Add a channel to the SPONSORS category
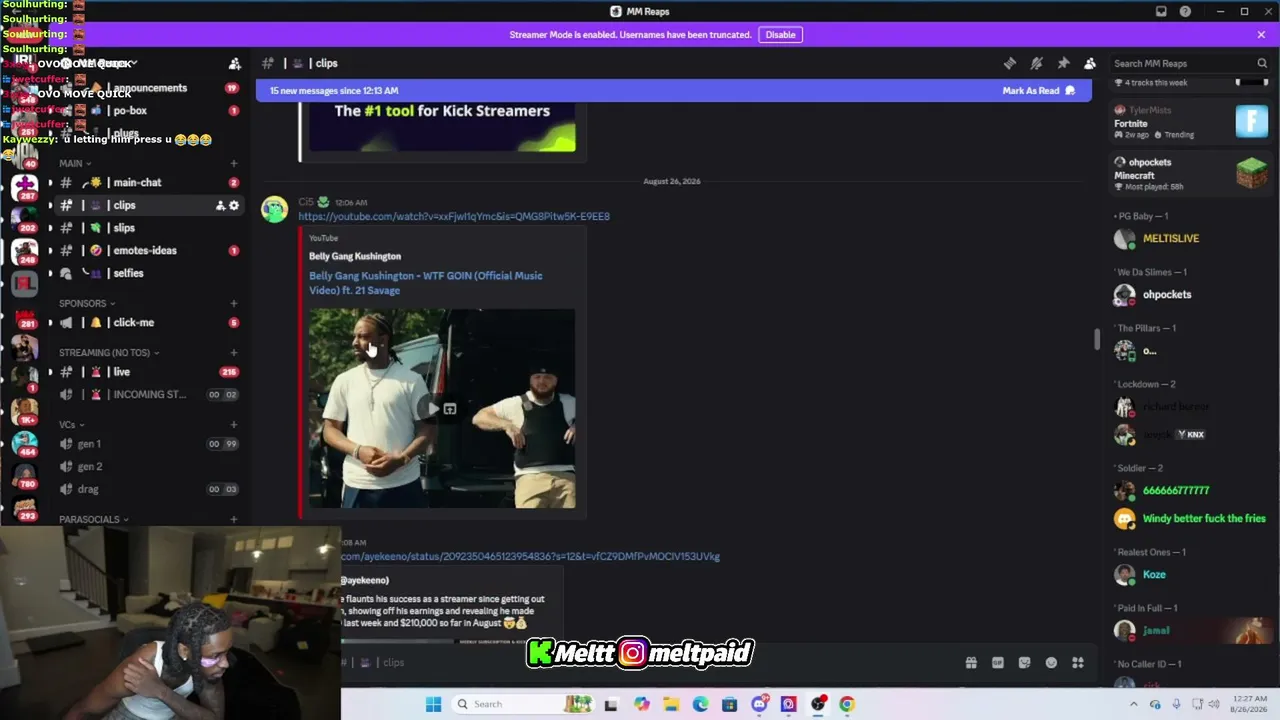Viewport: 1280px width, 720px height. [234, 303]
